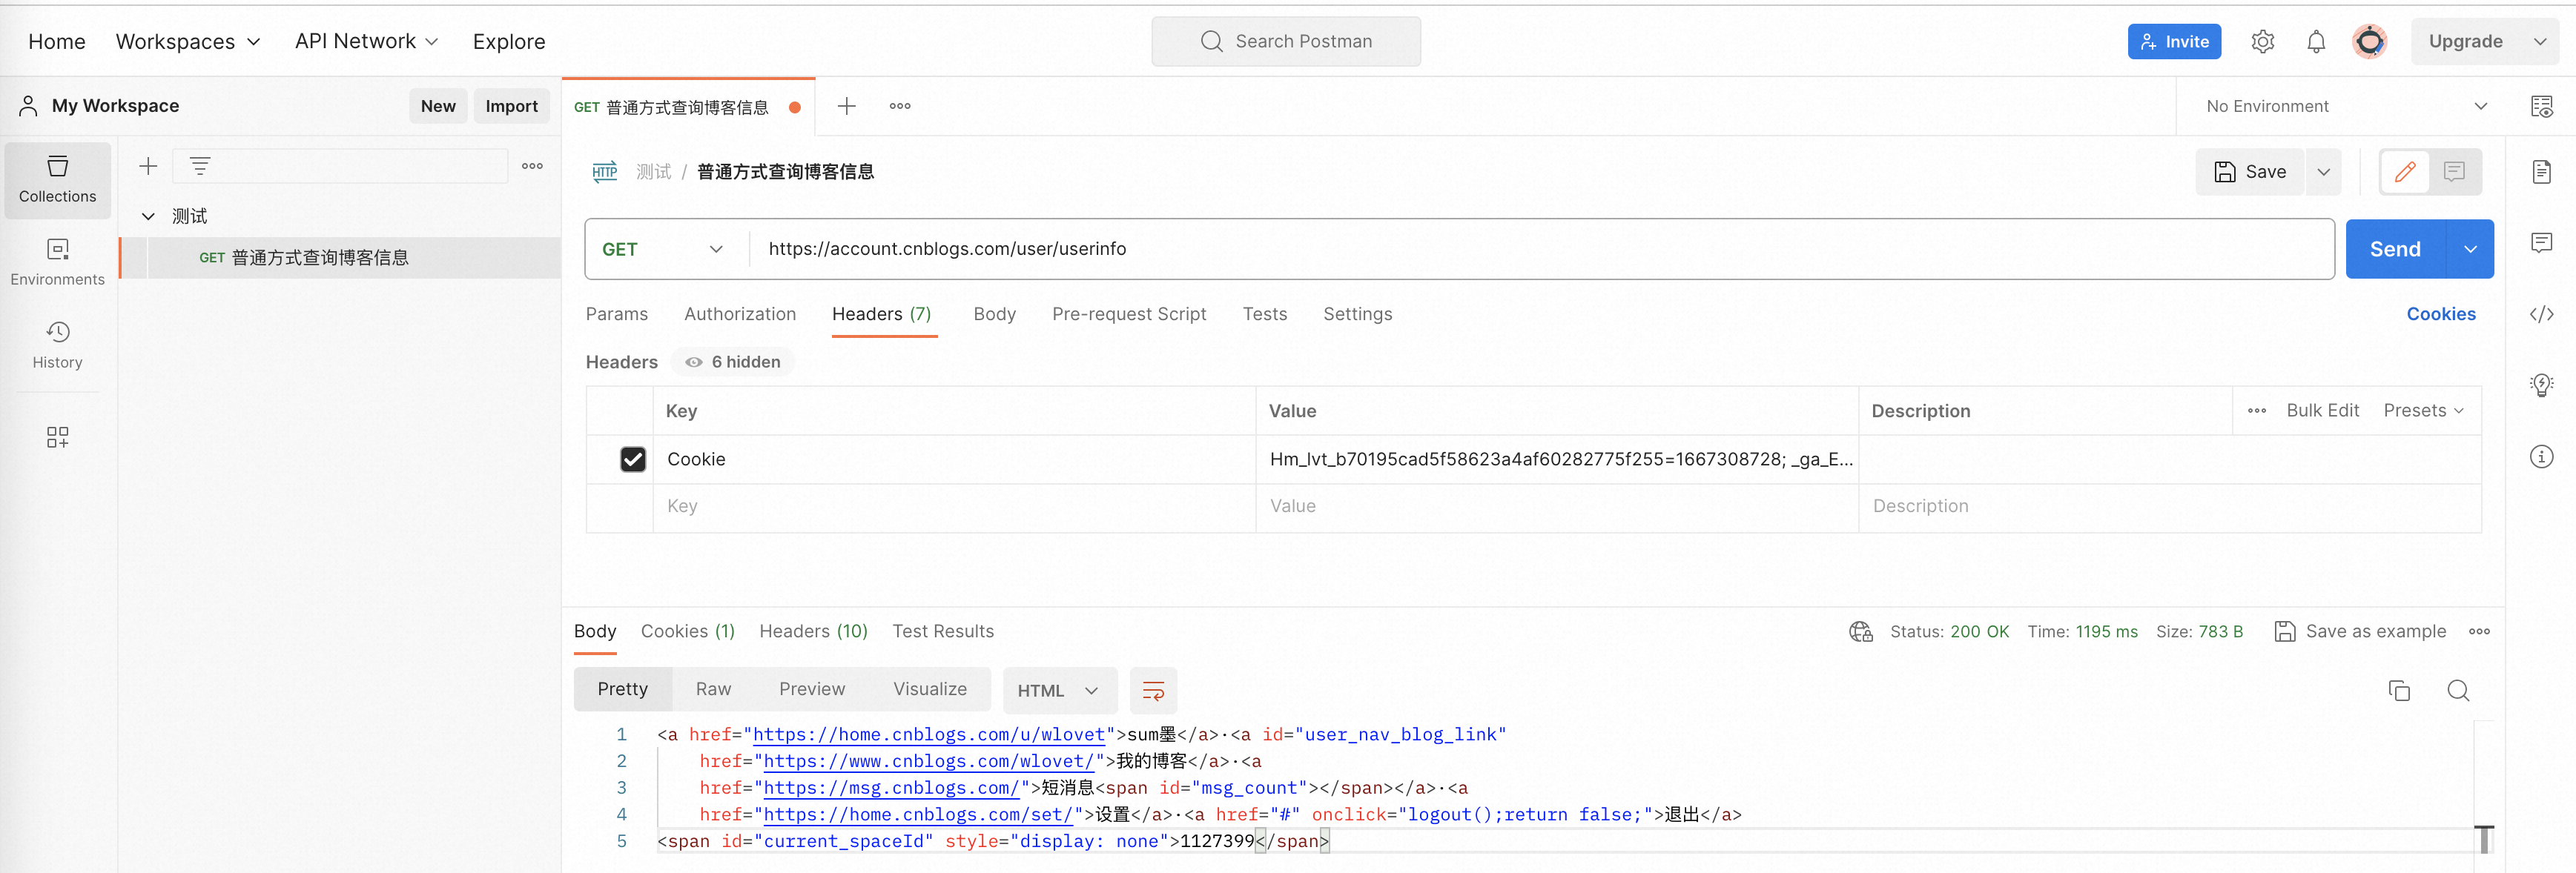The image size is (2576, 873).
Task: Open the Cookies link
Action: click(x=2441, y=314)
